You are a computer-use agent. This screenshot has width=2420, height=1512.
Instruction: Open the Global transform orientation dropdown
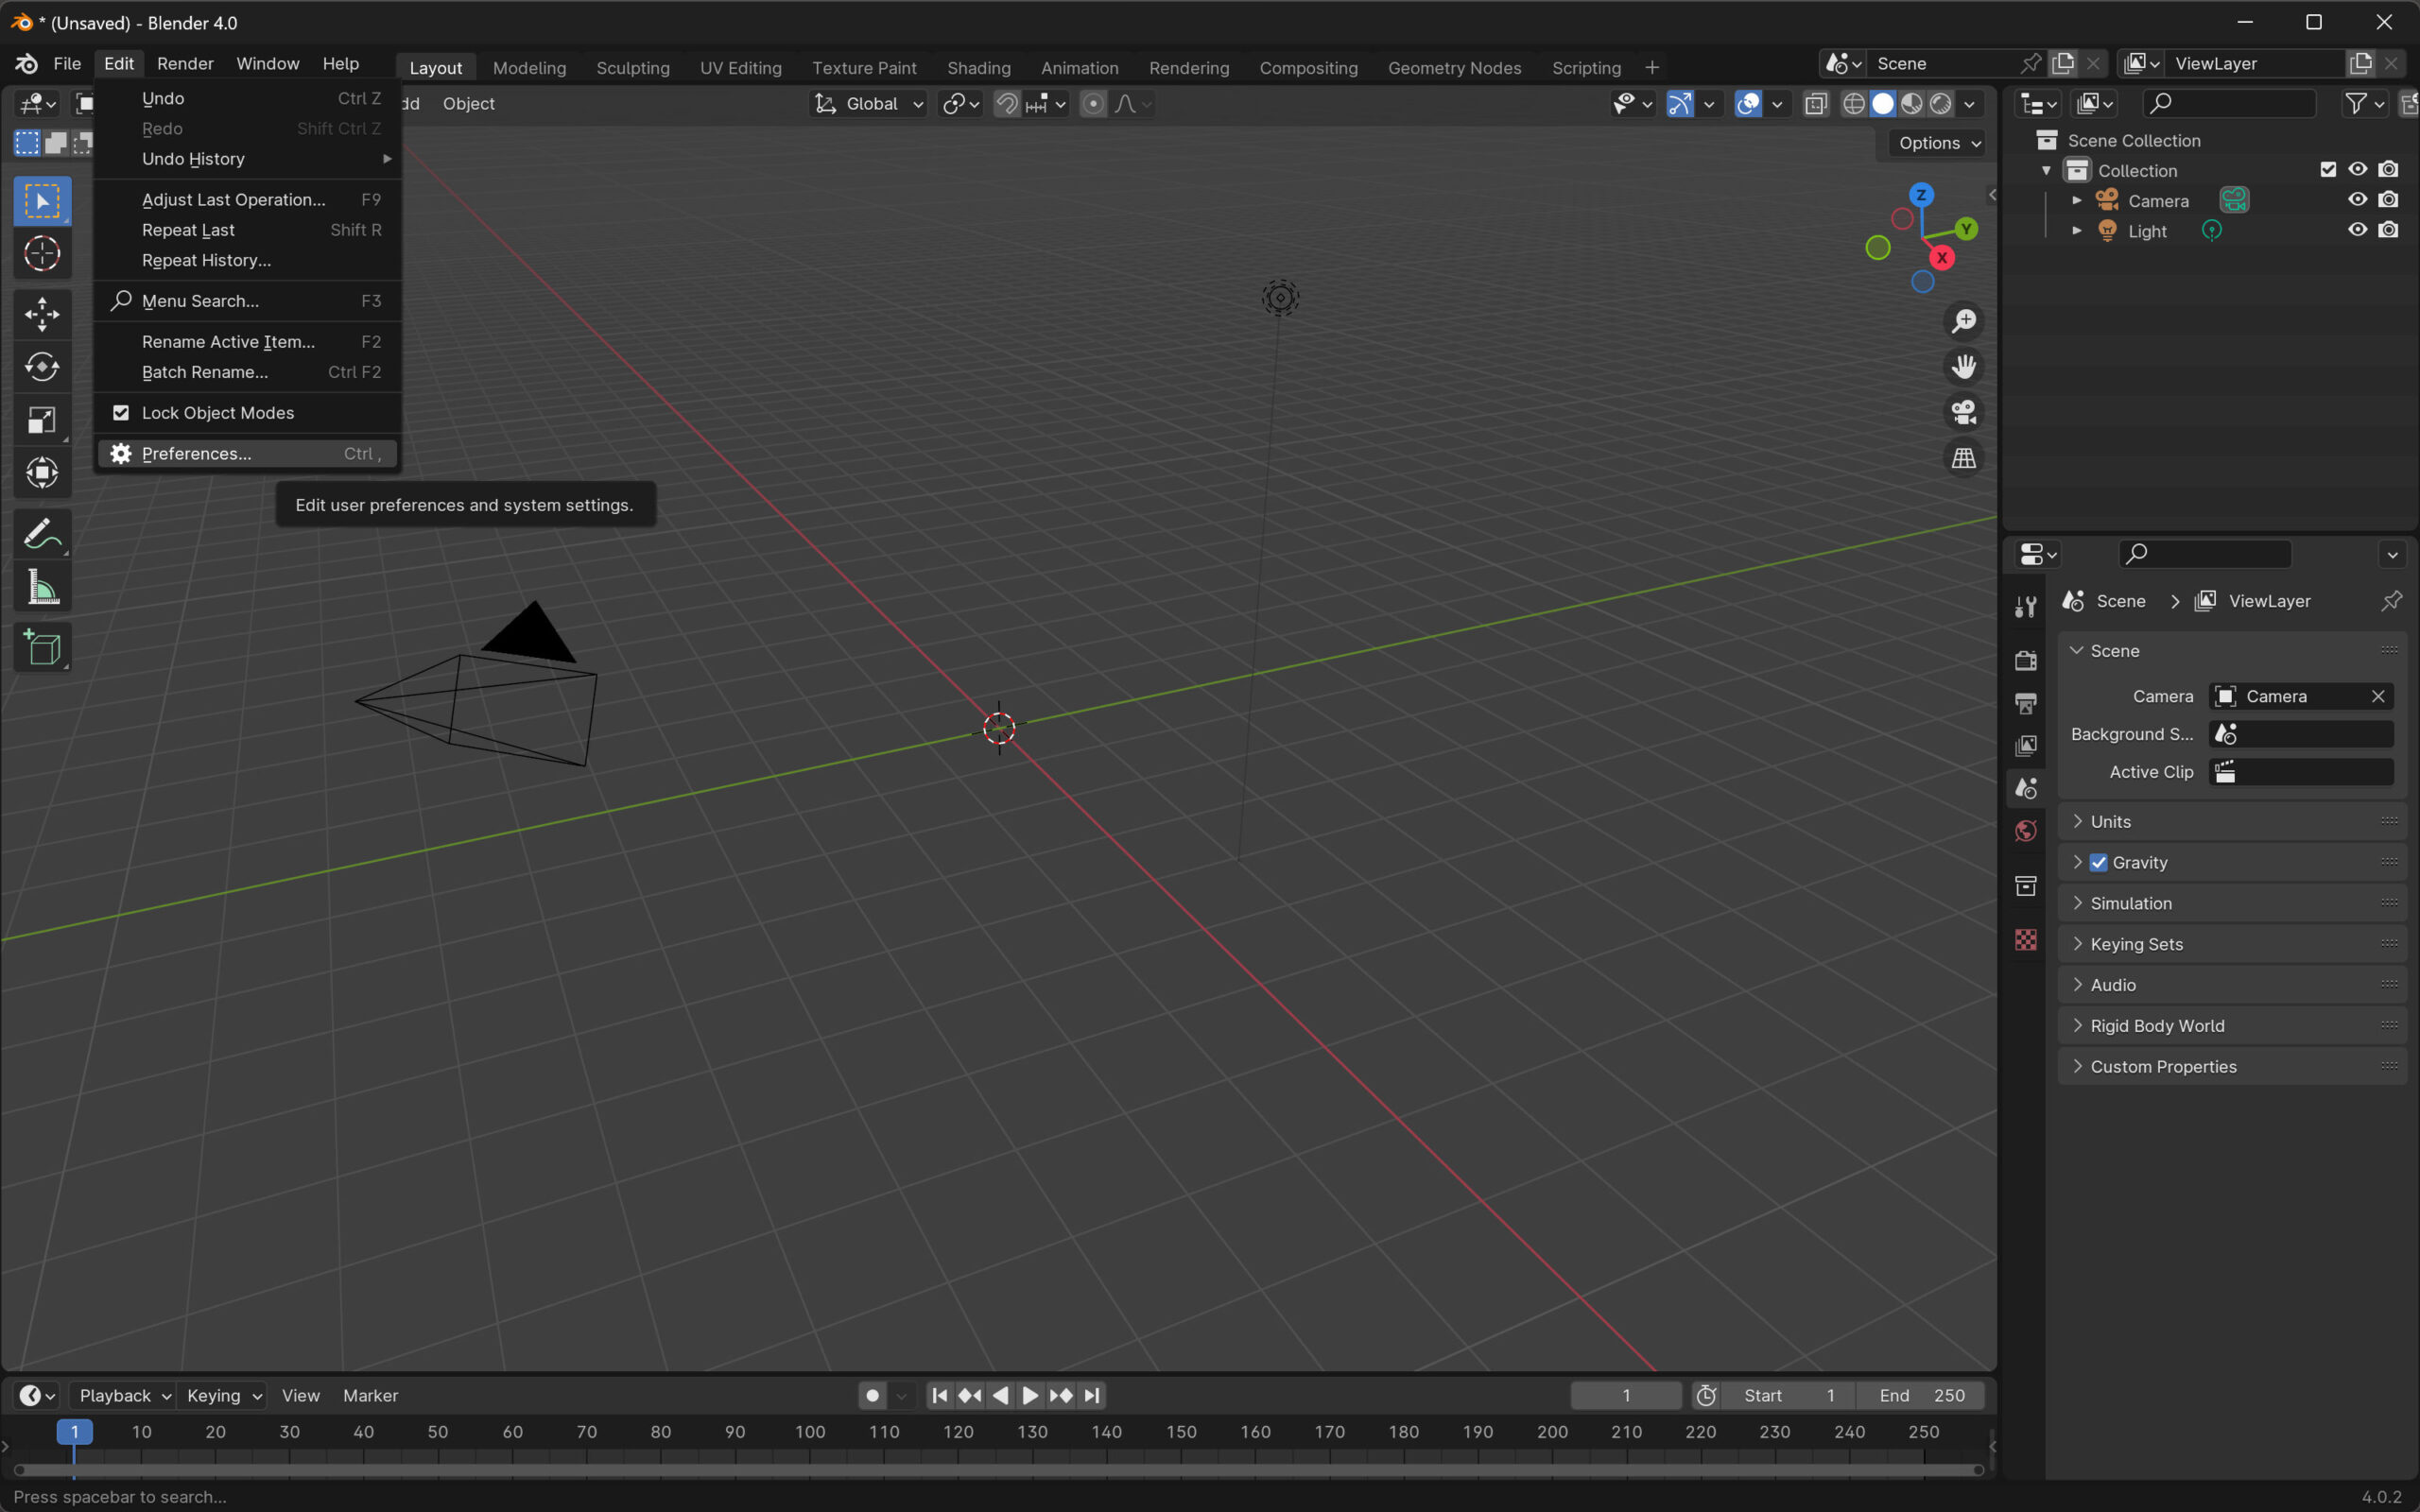(x=869, y=104)
